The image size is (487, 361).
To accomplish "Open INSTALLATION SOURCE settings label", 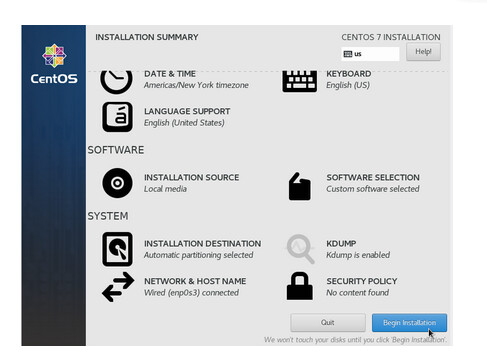I will coord(191,177).
